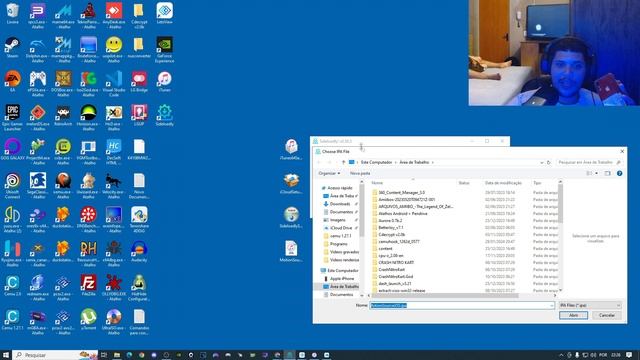Open File Explorer from the taskbar
640x360 pixels.
117,355
